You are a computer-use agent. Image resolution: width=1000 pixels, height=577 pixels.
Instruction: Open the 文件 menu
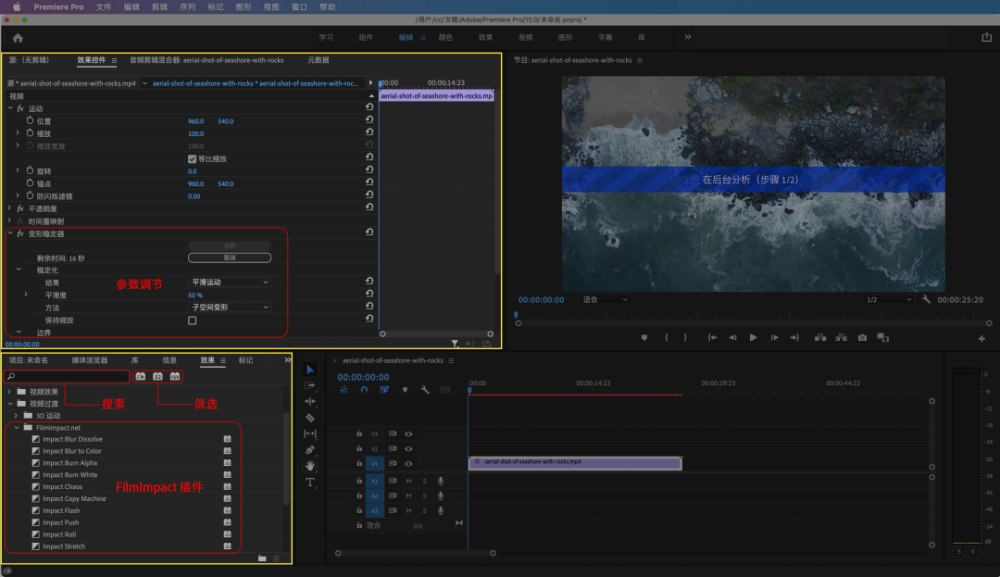pyautogui.click(x=103, y=7)
